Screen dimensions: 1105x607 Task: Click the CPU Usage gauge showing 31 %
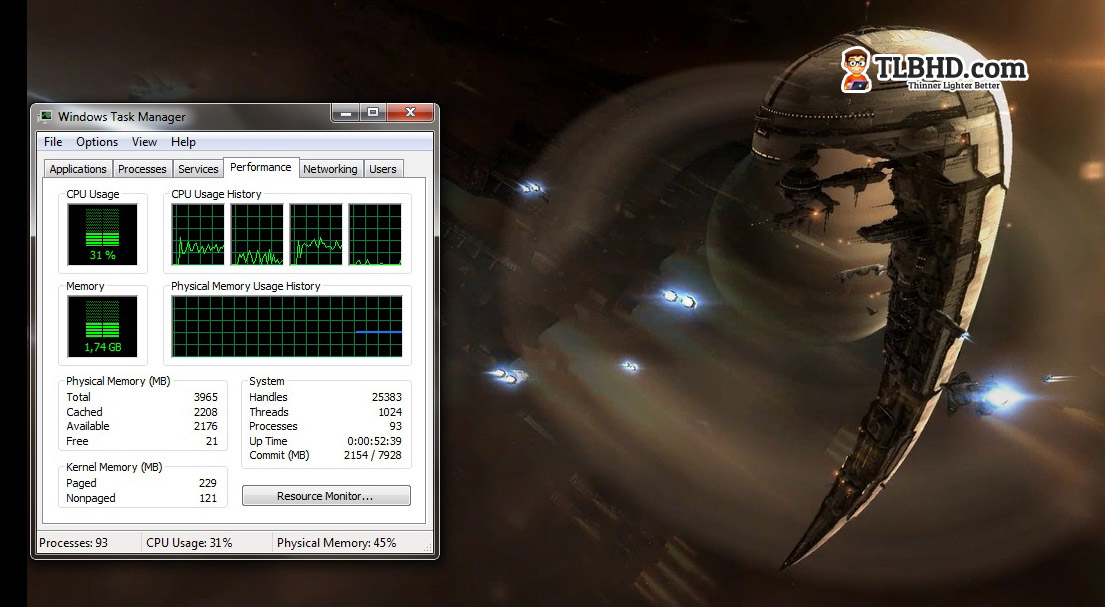click(102, 235)
